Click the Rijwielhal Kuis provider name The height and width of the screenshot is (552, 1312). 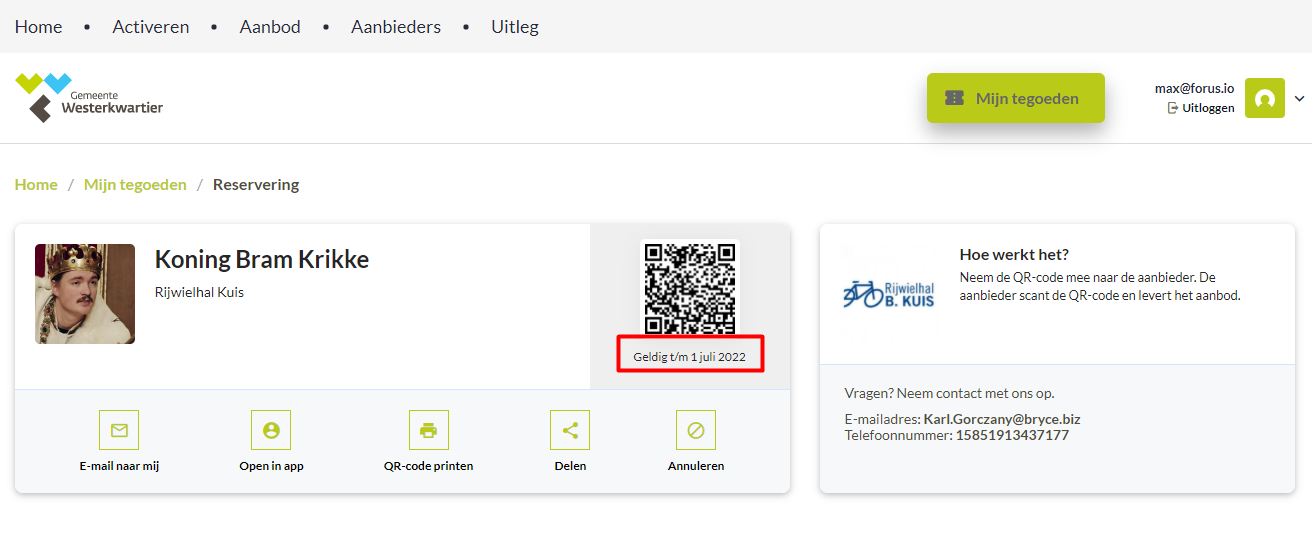(200, 292)
